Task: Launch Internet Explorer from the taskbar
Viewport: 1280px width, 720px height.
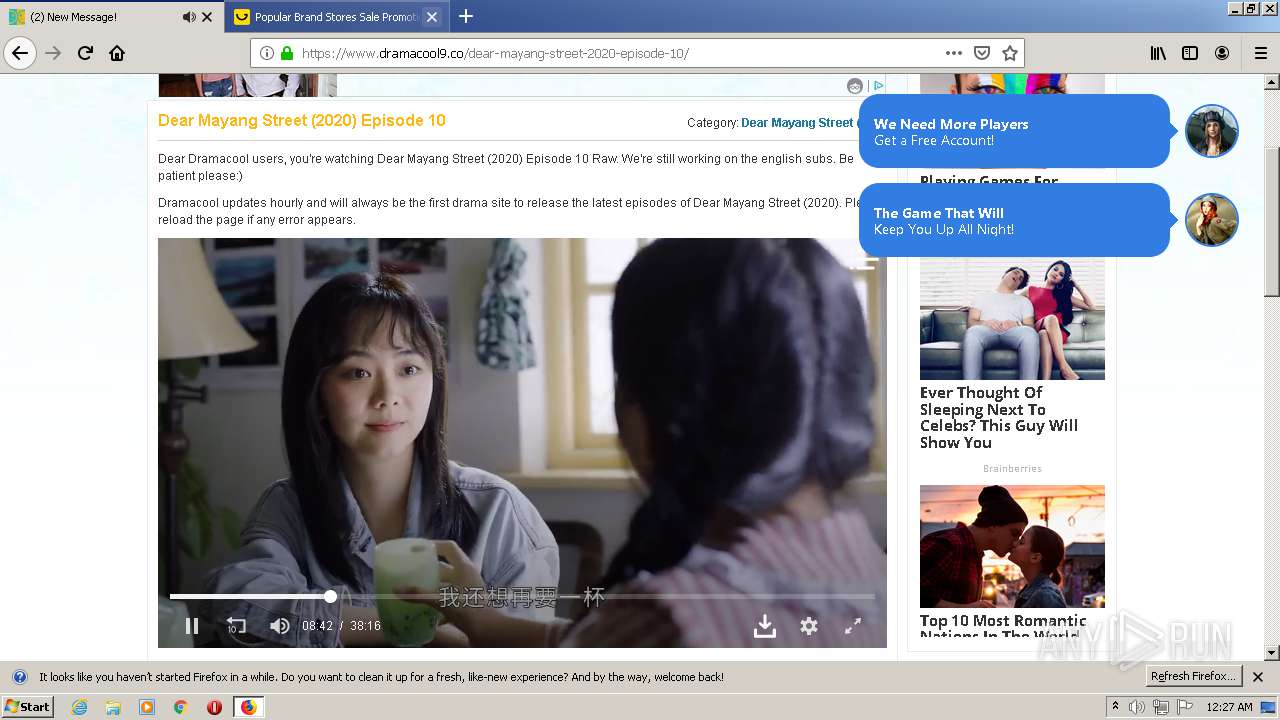Action: [x=79, y=707]
